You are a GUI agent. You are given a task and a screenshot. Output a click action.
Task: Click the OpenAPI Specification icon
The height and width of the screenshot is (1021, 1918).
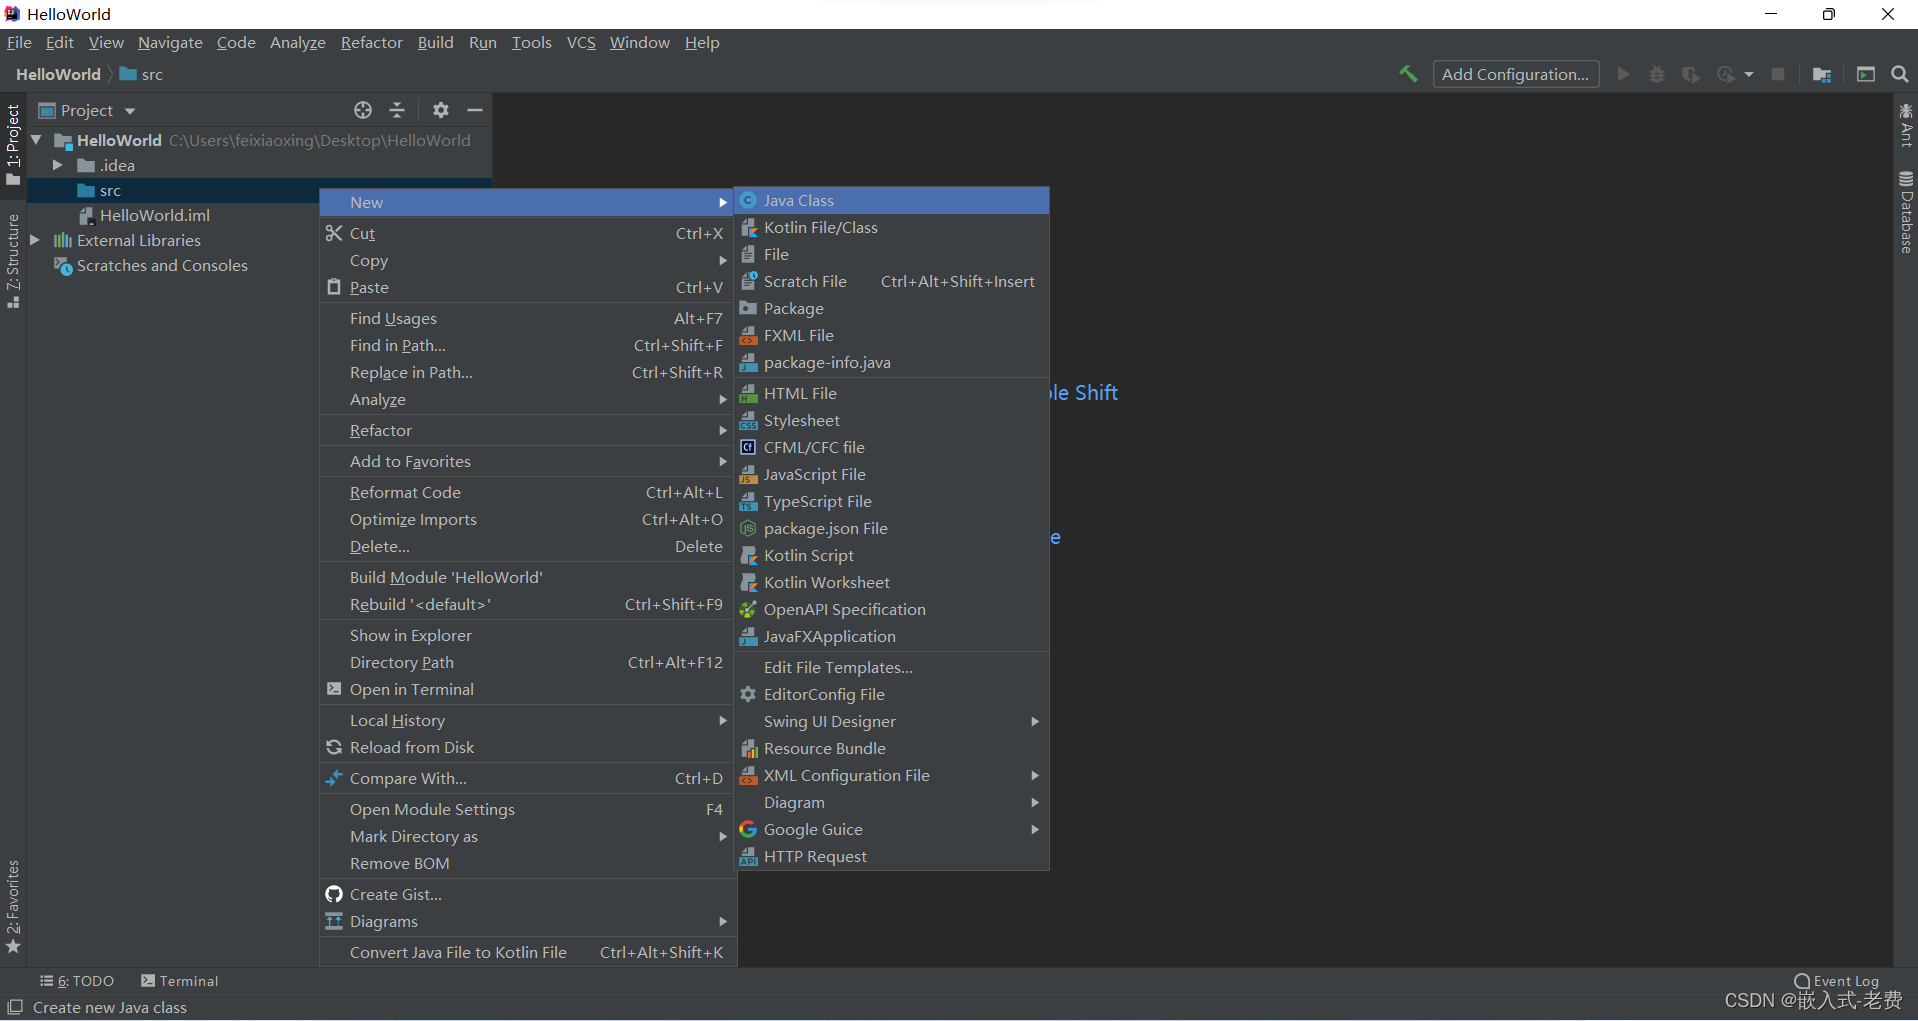coord(748,609)
